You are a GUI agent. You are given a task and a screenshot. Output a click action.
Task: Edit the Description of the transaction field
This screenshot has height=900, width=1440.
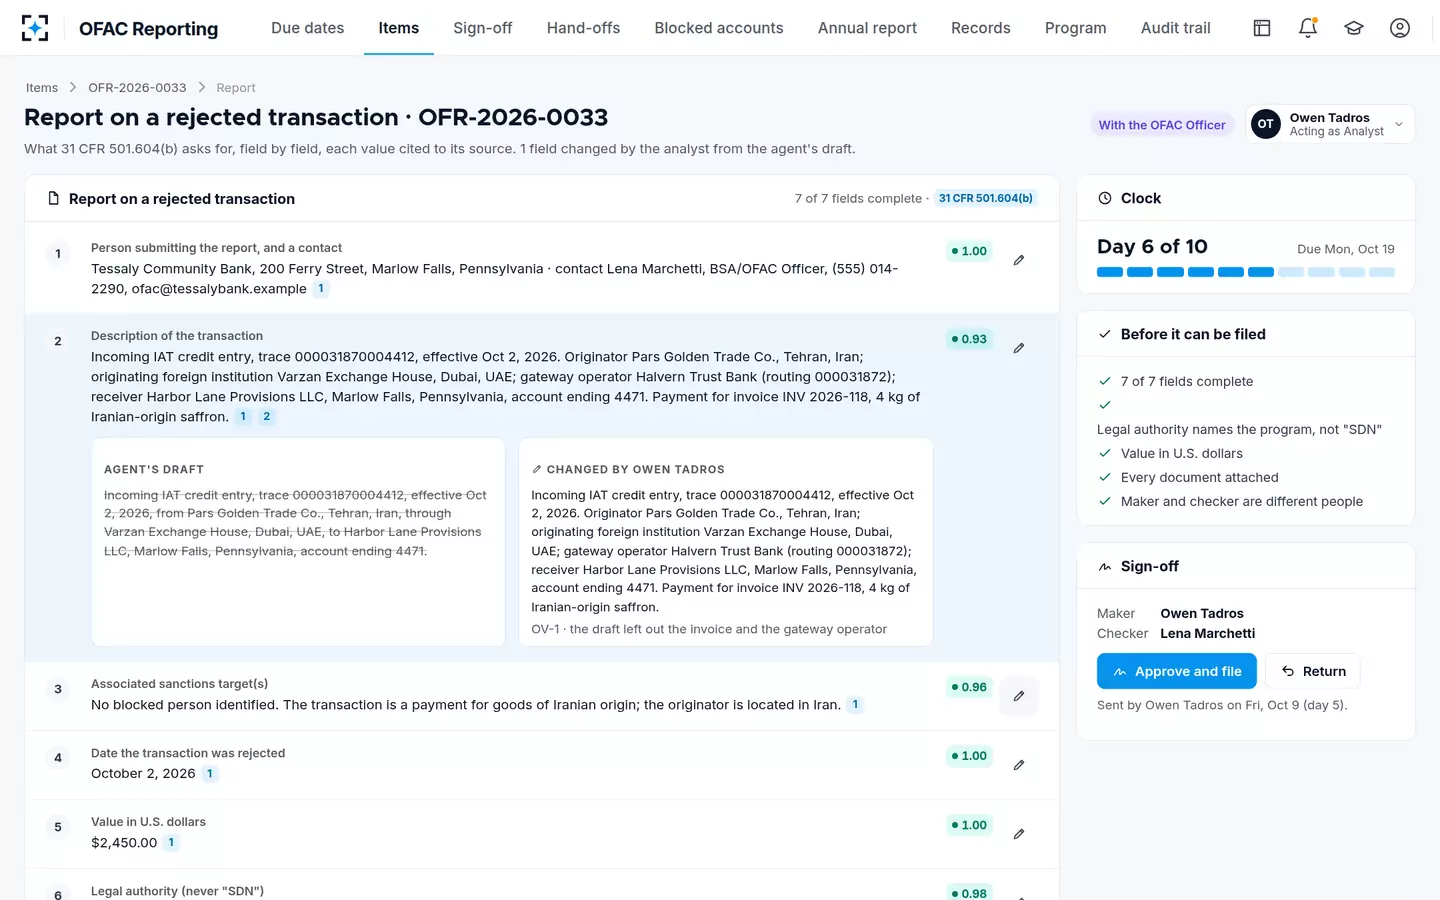pyautogui.click(x=1019, y=348)
